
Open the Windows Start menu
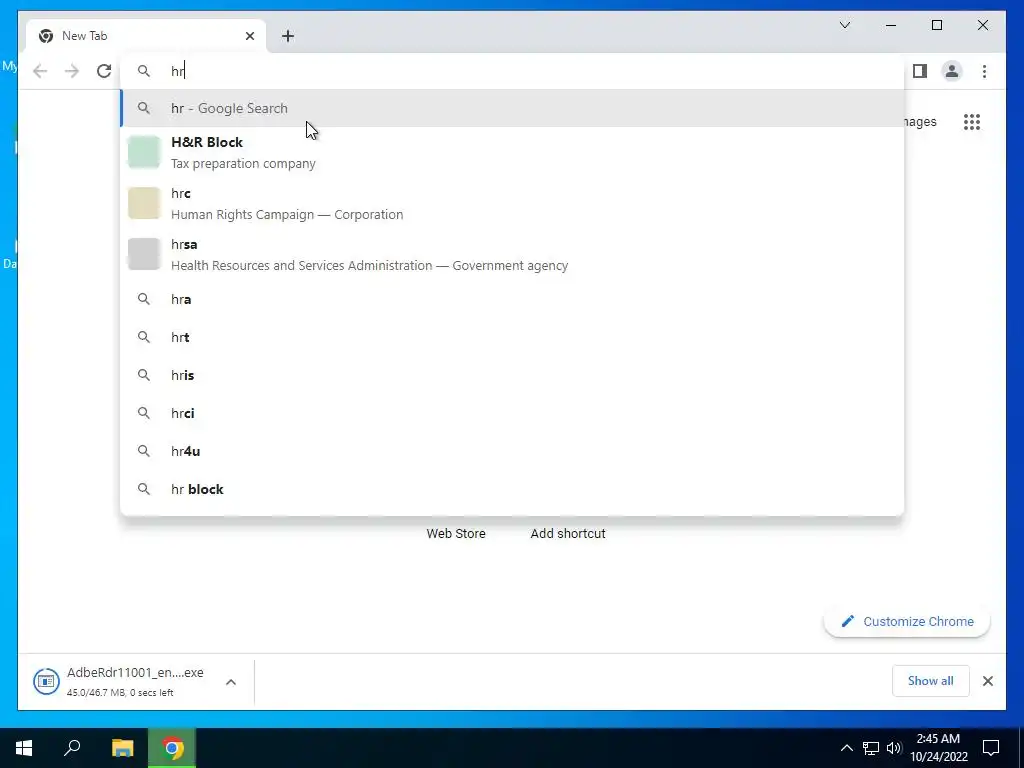pyautogui.click(x=24, y=748)
